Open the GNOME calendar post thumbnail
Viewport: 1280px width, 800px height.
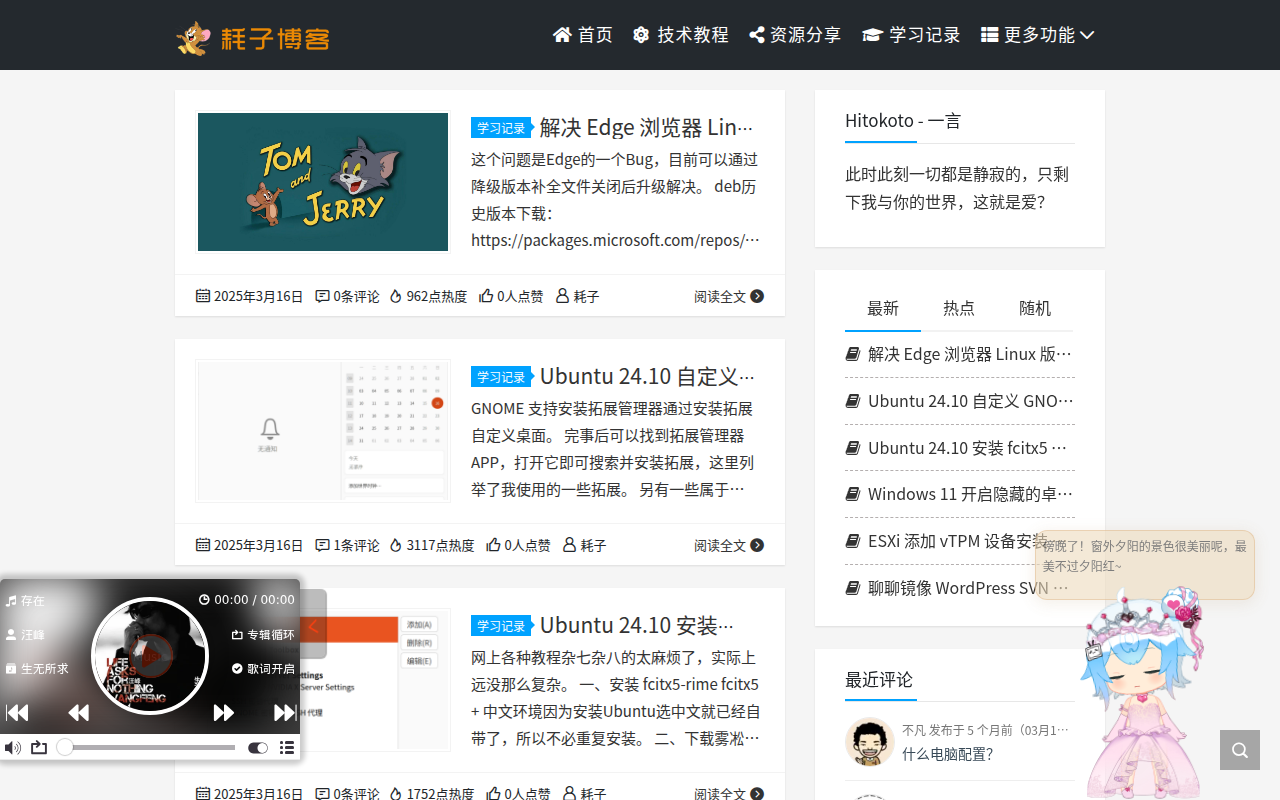(x=323, y=431)
